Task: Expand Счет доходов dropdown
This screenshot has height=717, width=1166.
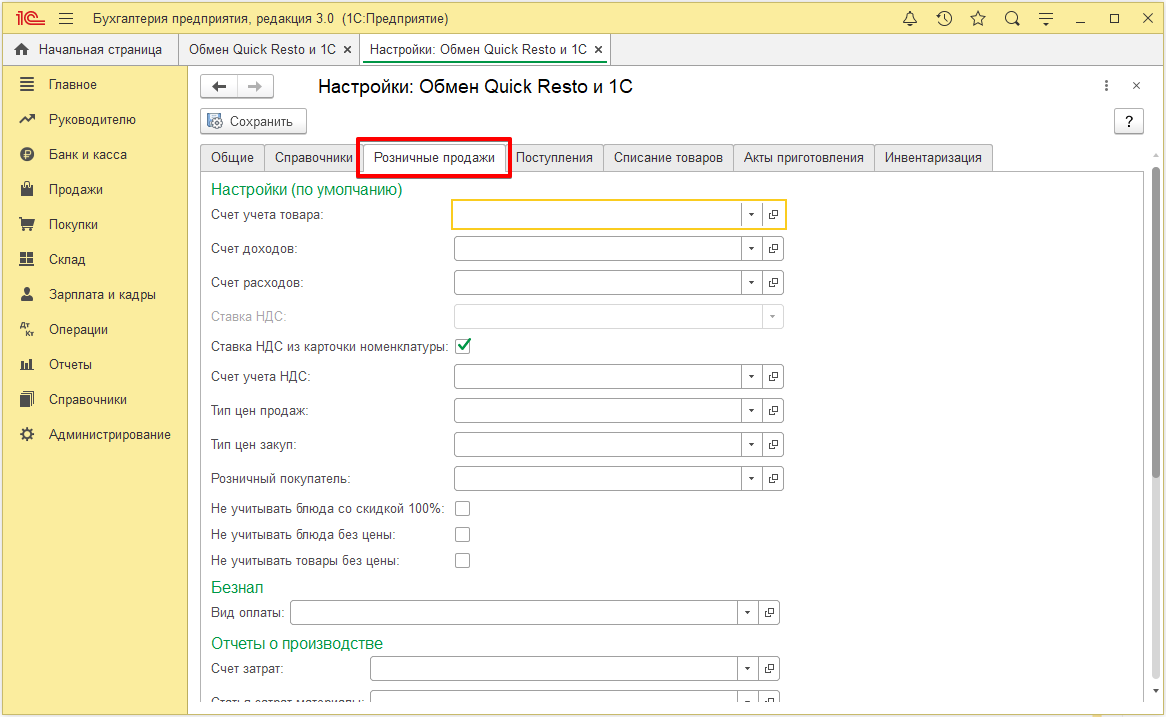Action: click(x=751, y=248)
